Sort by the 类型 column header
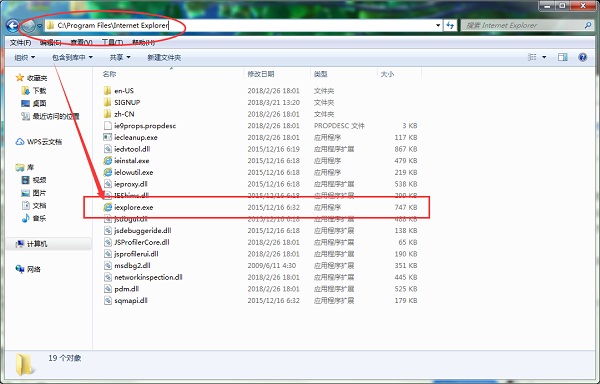 [x=320, y=74]
